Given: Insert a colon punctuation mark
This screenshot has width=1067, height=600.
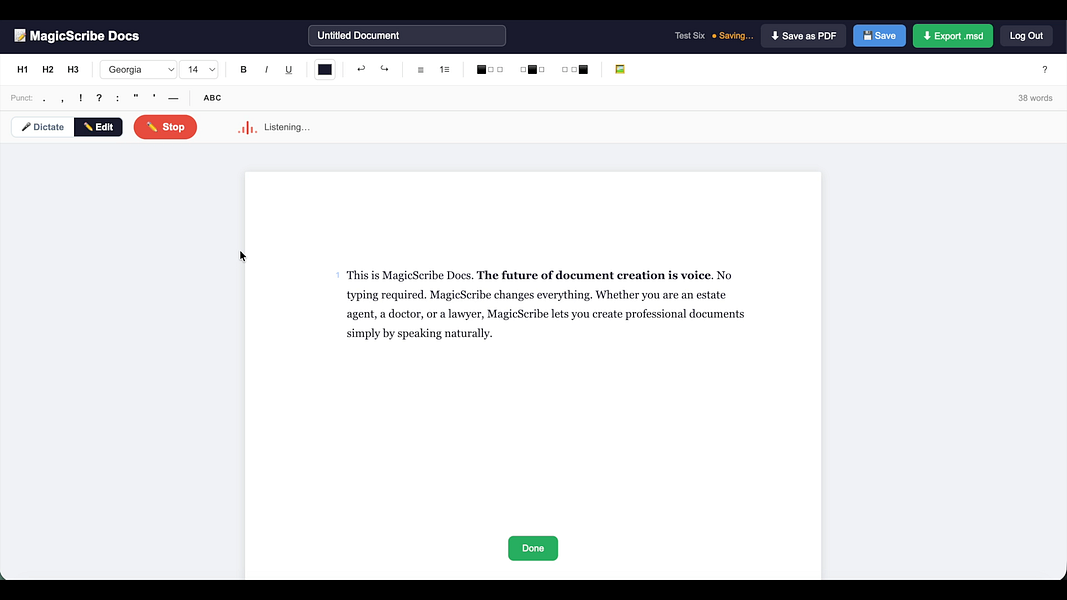Looking at the screenshot, I should click(117, 98).
